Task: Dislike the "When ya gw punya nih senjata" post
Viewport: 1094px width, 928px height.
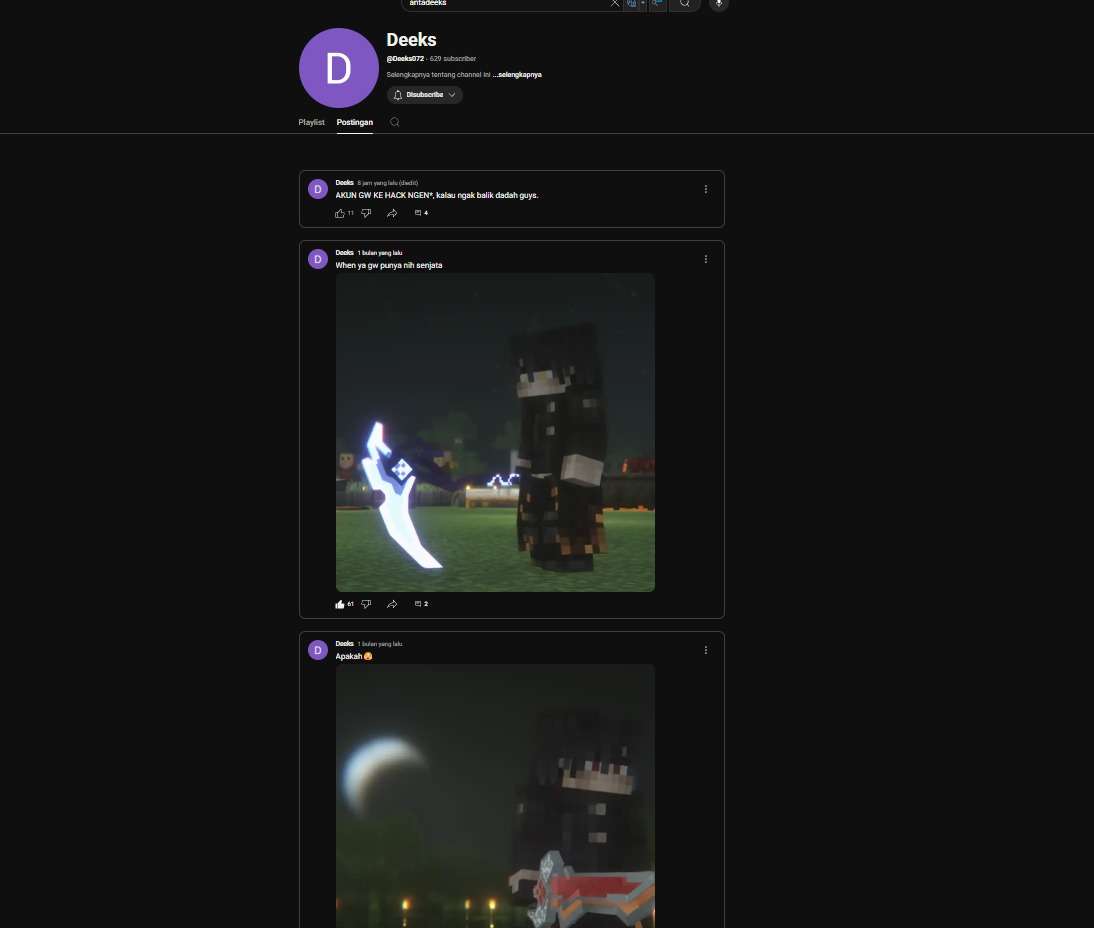Action: (x=366, y=604)
